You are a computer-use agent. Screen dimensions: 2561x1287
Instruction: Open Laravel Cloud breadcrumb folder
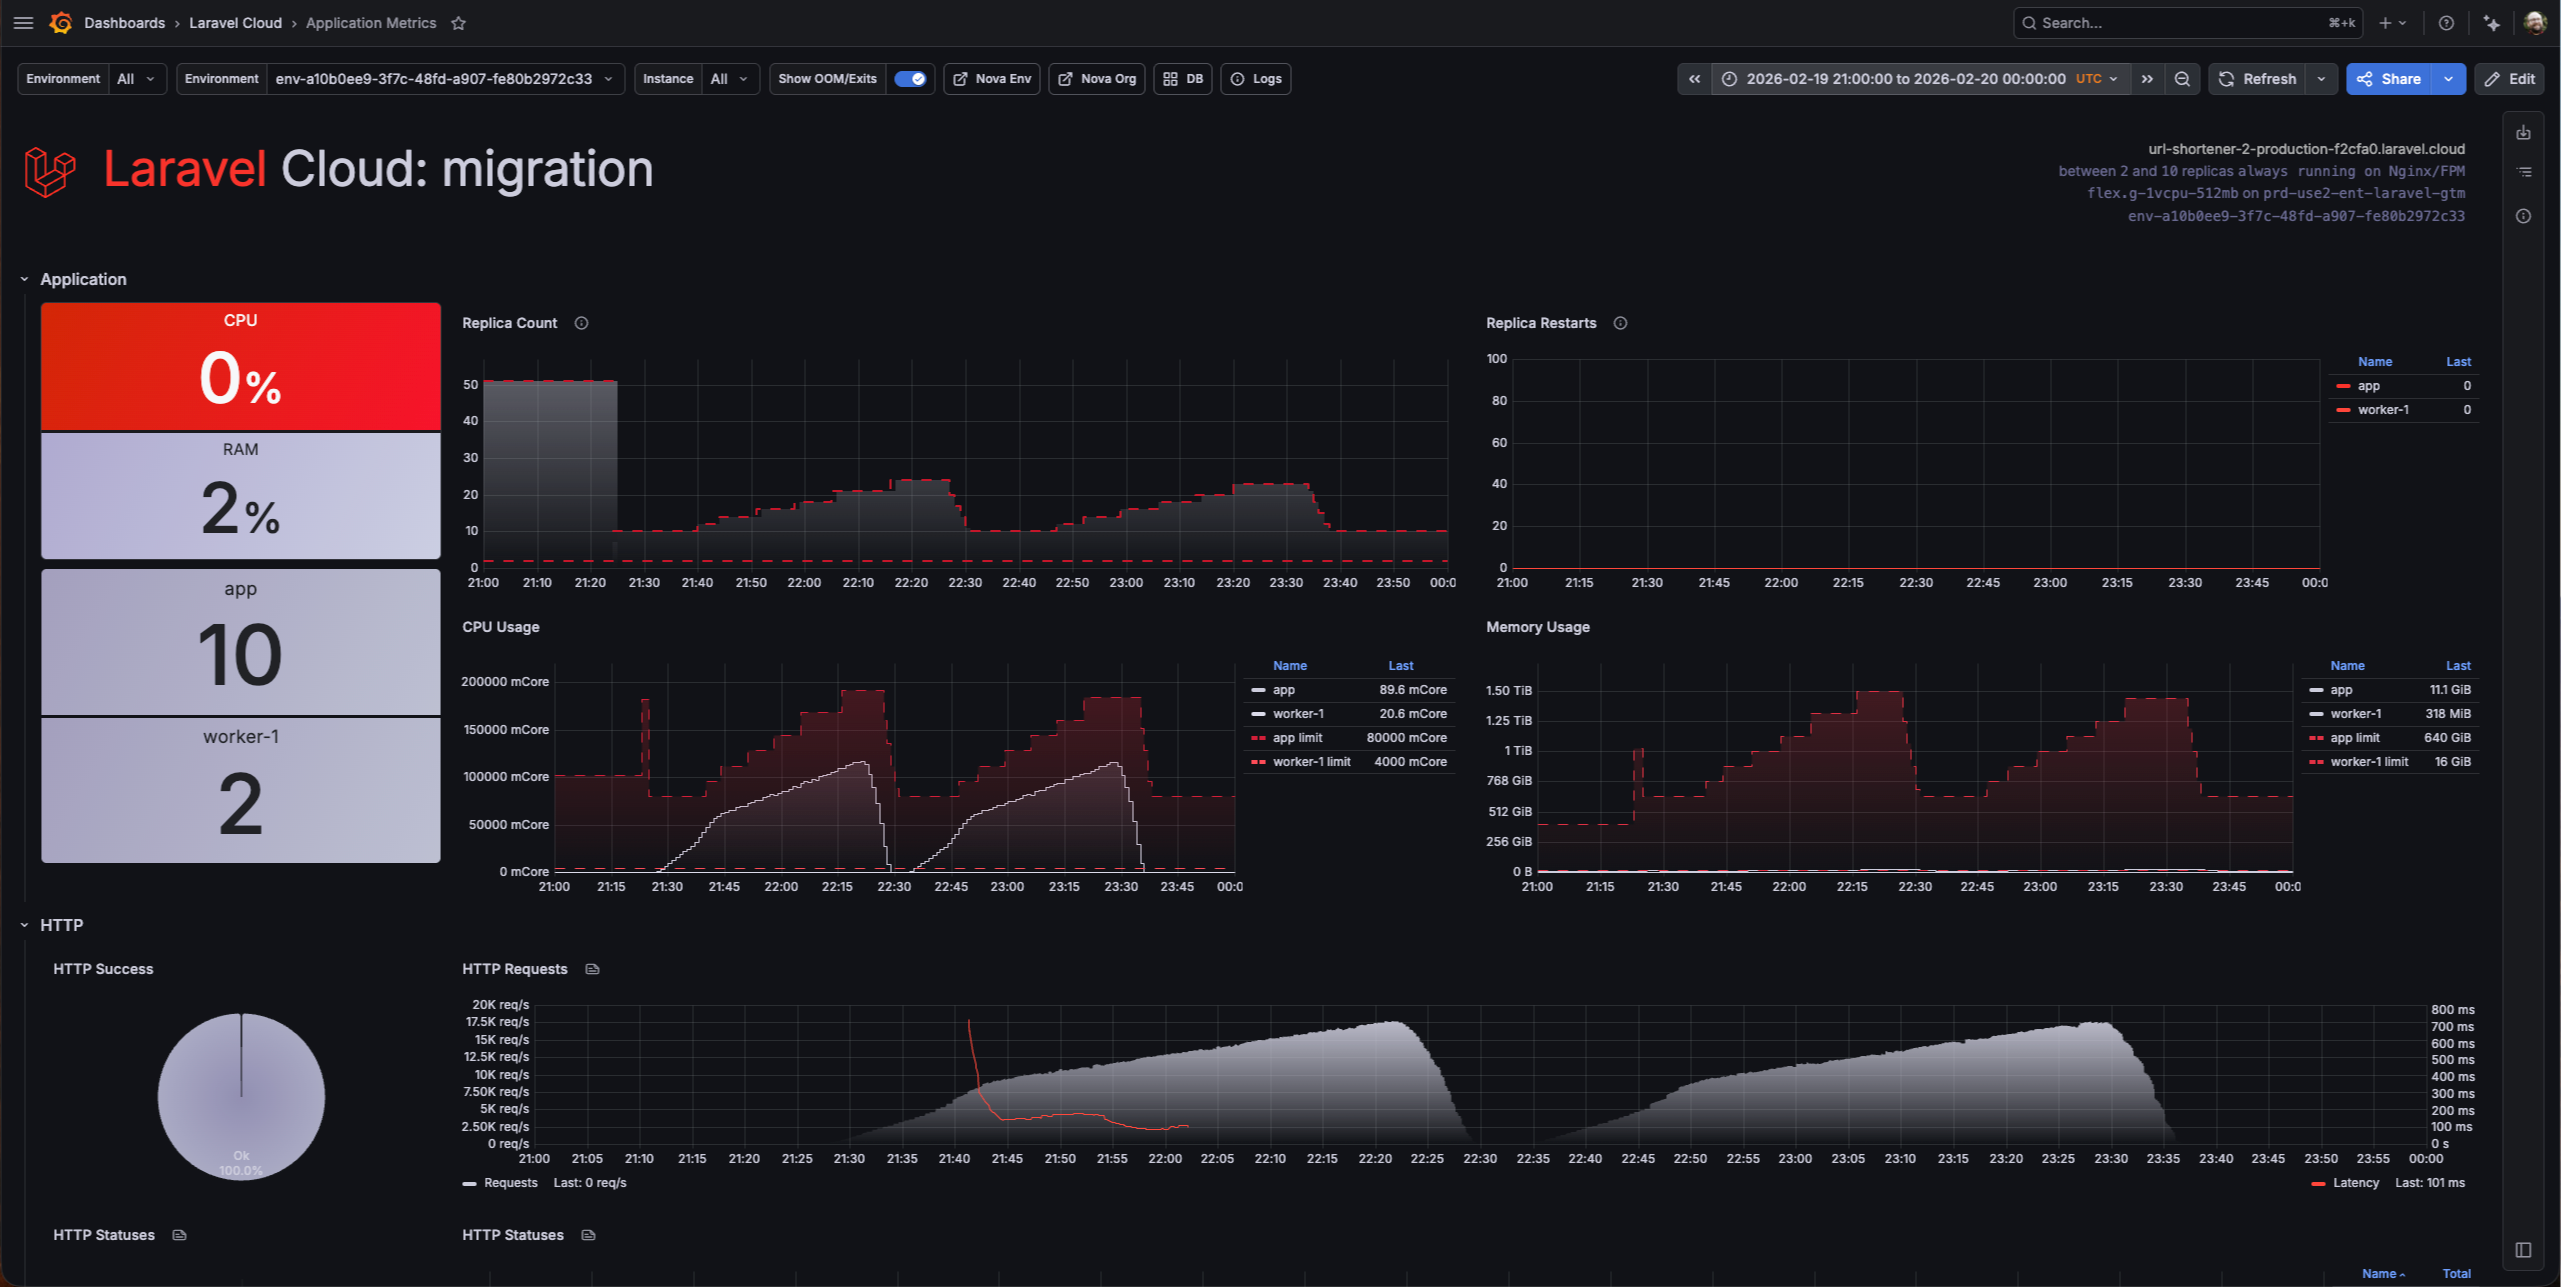pos(235,23)
